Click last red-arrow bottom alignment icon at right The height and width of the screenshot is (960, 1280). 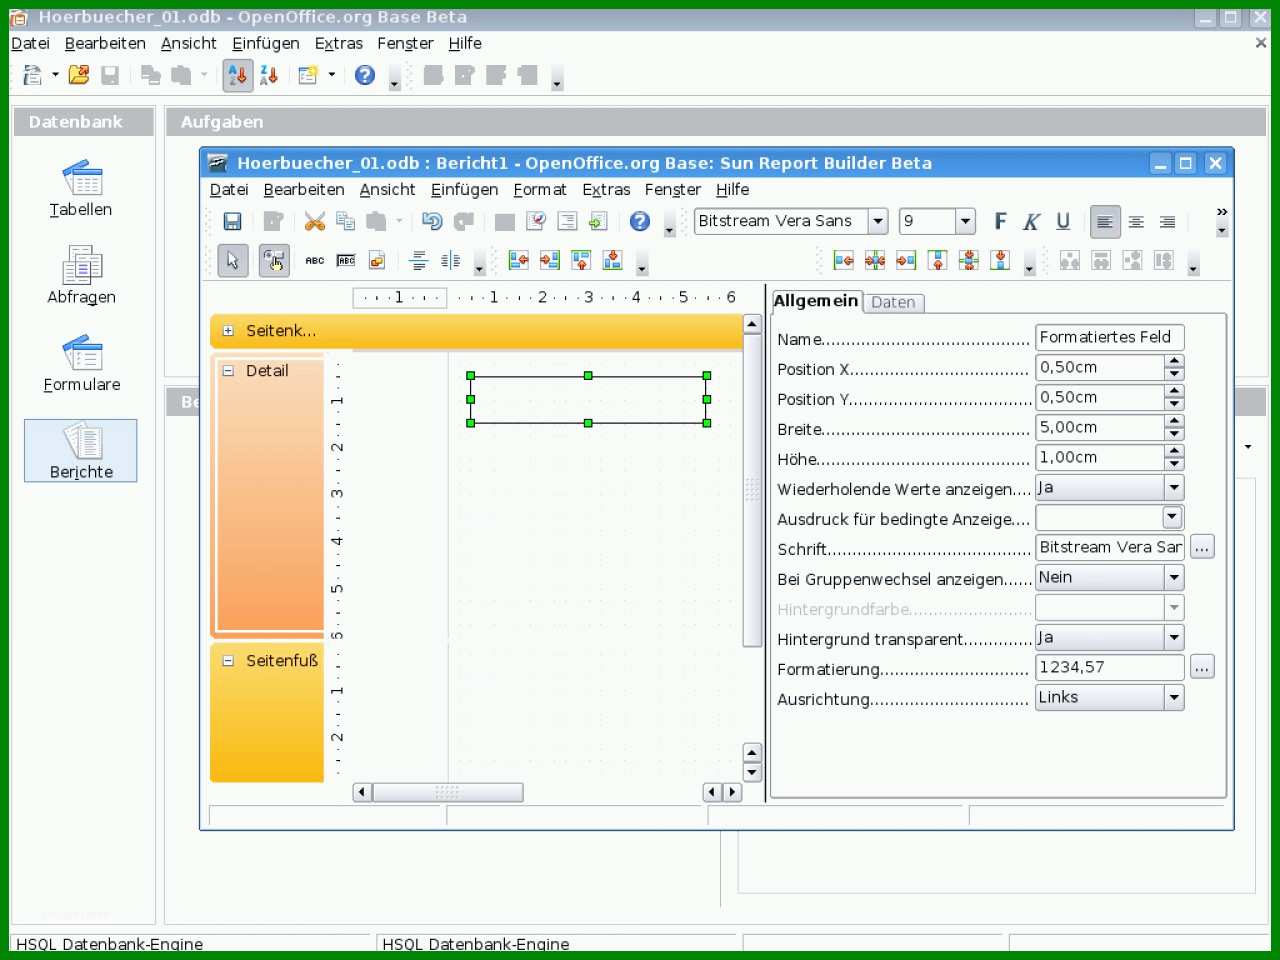pos(1000,261)
